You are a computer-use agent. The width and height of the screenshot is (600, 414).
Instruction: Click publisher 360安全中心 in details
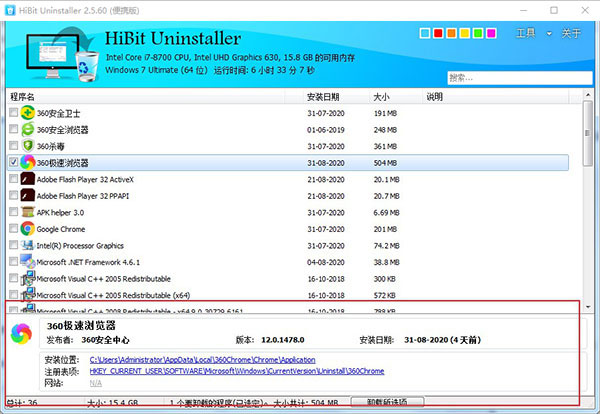click(105, 340)
